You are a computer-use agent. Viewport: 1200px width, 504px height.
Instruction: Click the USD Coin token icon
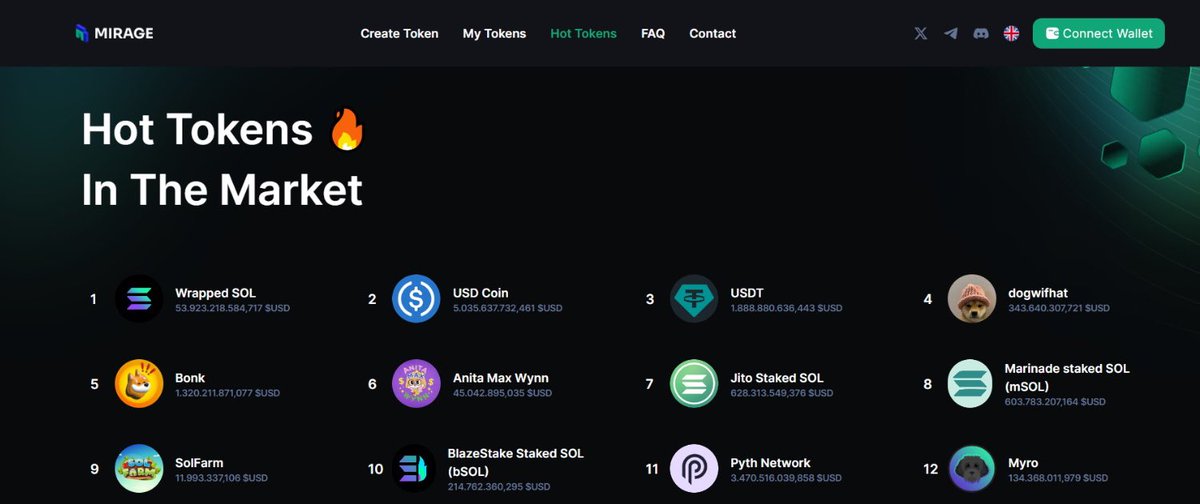point(416,298)
